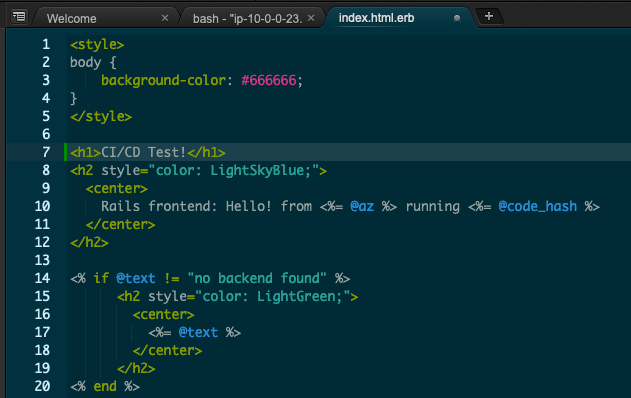
Task: Click the </center> tag on line 18
Action: pos(167,350)
